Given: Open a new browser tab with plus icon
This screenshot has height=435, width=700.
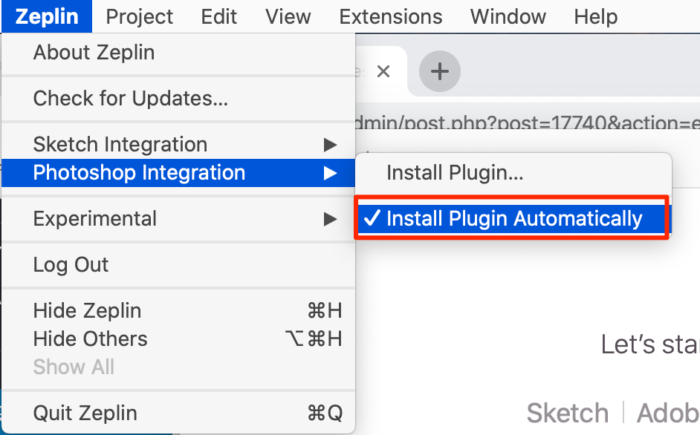Looking at the screenshot, I should tap(439, 71).
